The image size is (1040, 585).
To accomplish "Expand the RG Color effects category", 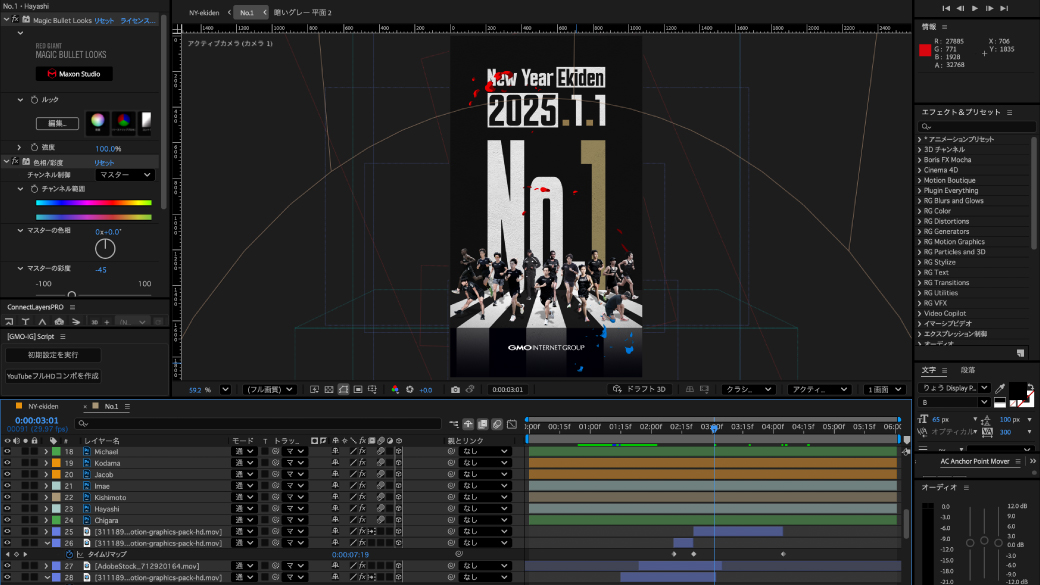I will point(919,211).
